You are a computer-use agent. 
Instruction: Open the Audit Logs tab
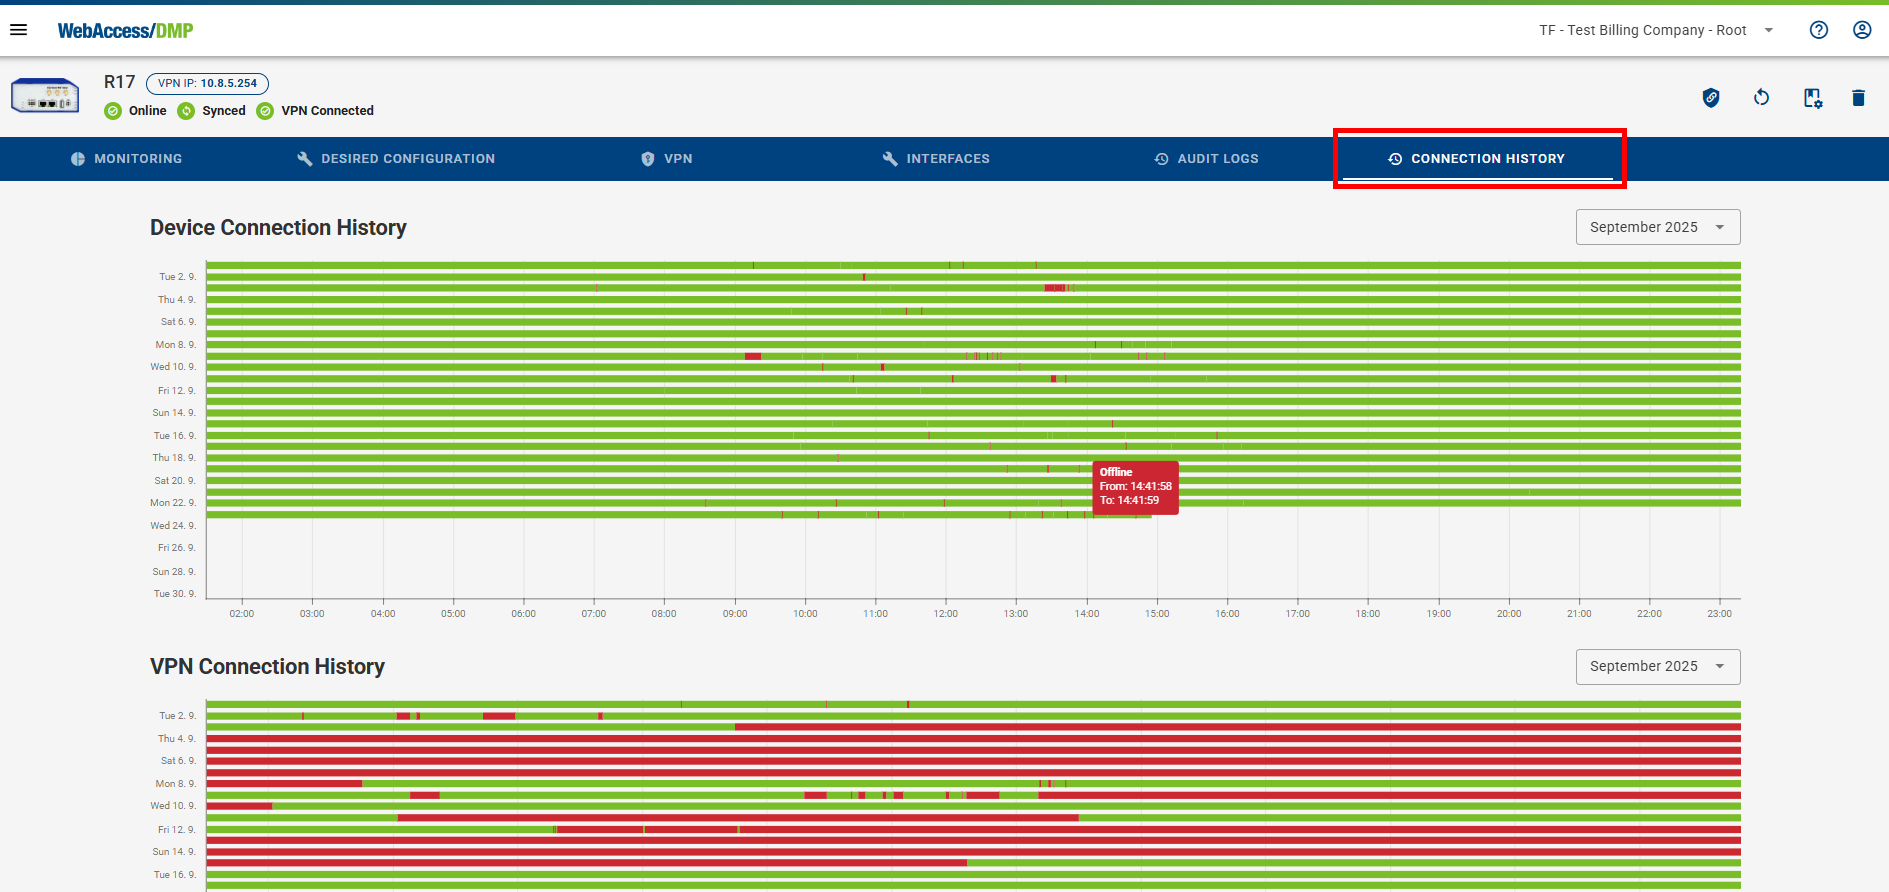point(1206,159)
